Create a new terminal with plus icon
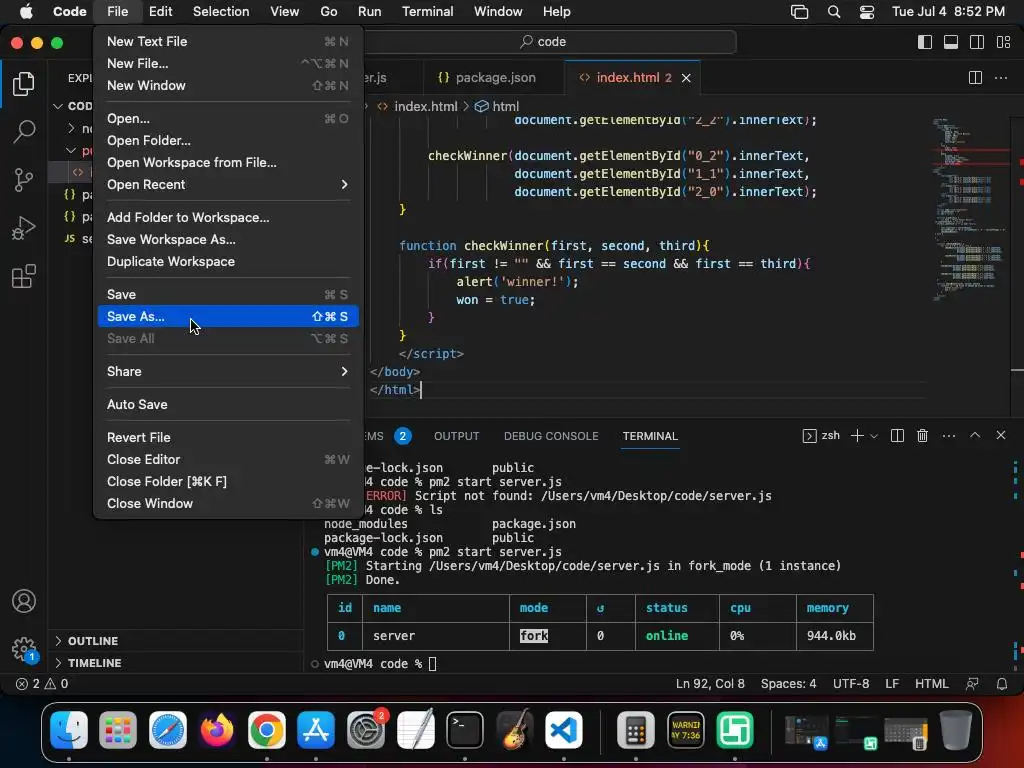Image resolution: width=1024 pixels, height=768 pixels. [857, 436]
